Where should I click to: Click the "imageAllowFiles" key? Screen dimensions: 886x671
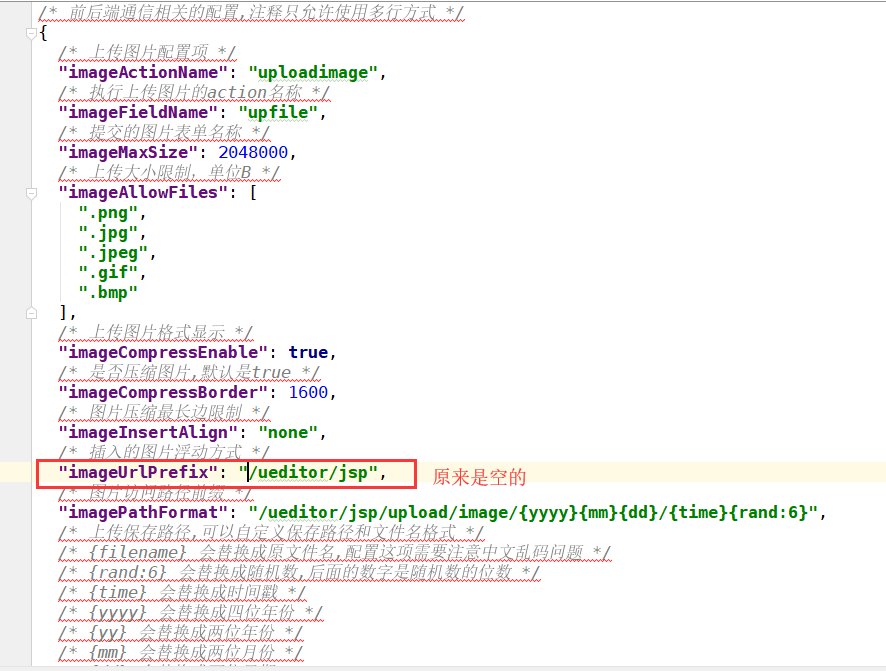coord(144,193)
